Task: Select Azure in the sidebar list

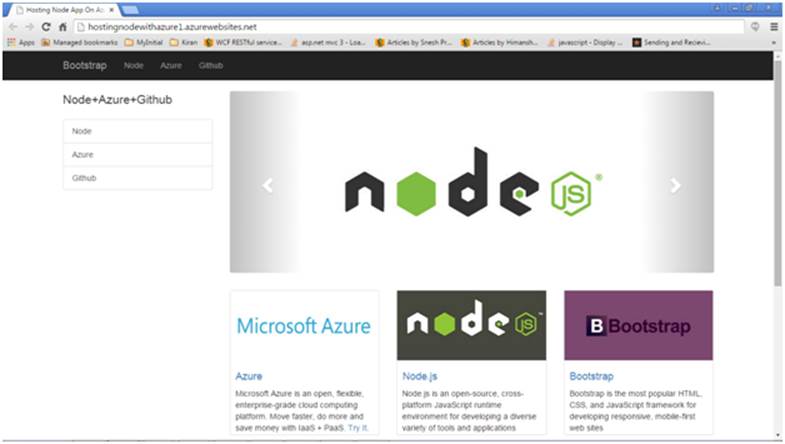Action: 138,155
